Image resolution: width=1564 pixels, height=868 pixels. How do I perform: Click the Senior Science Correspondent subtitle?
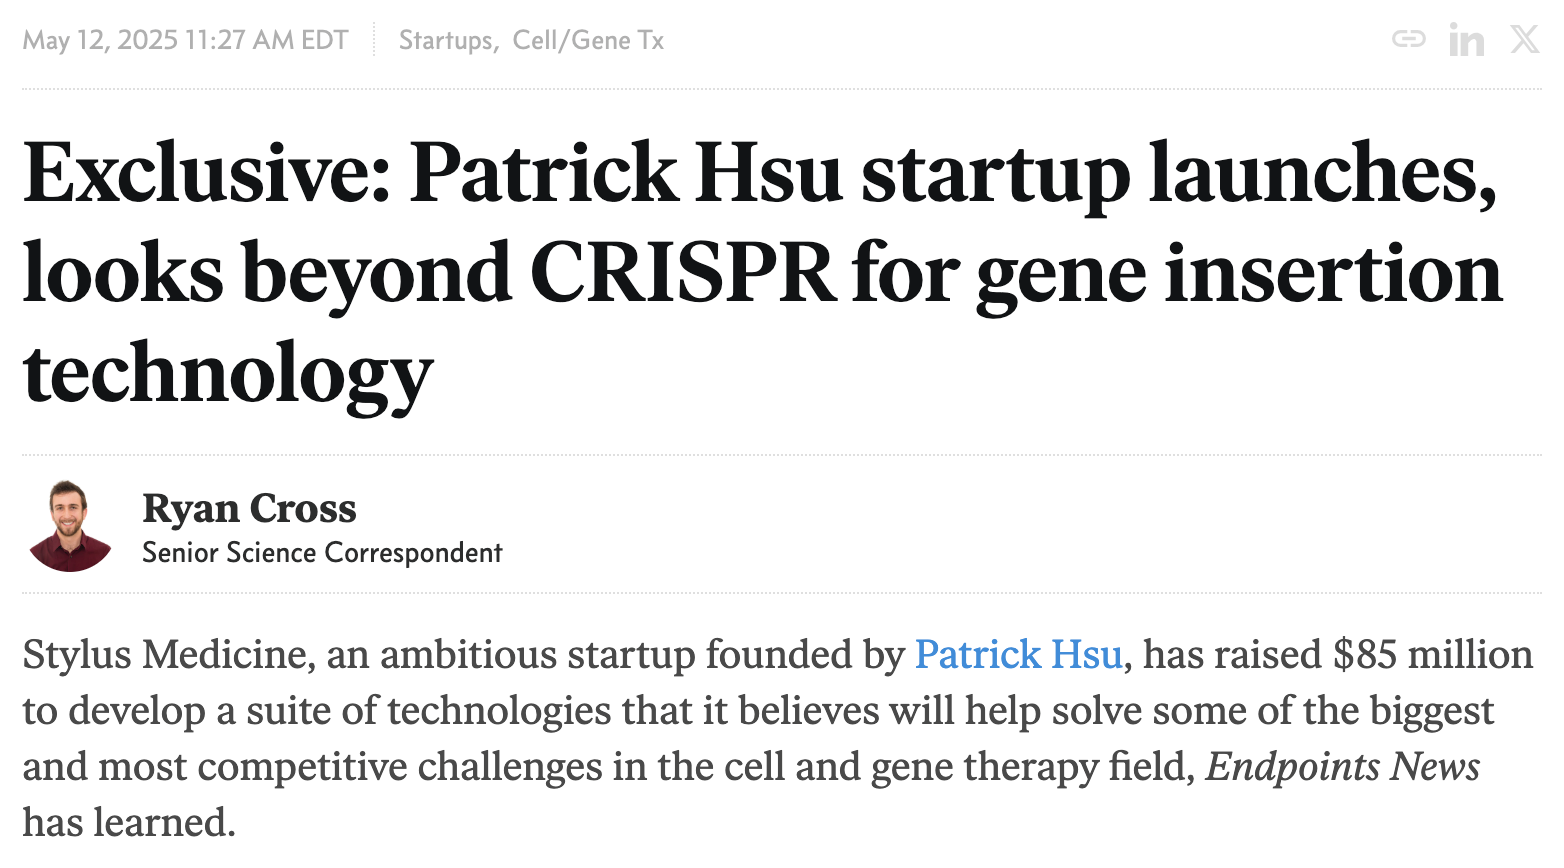(x=322, y=553)
